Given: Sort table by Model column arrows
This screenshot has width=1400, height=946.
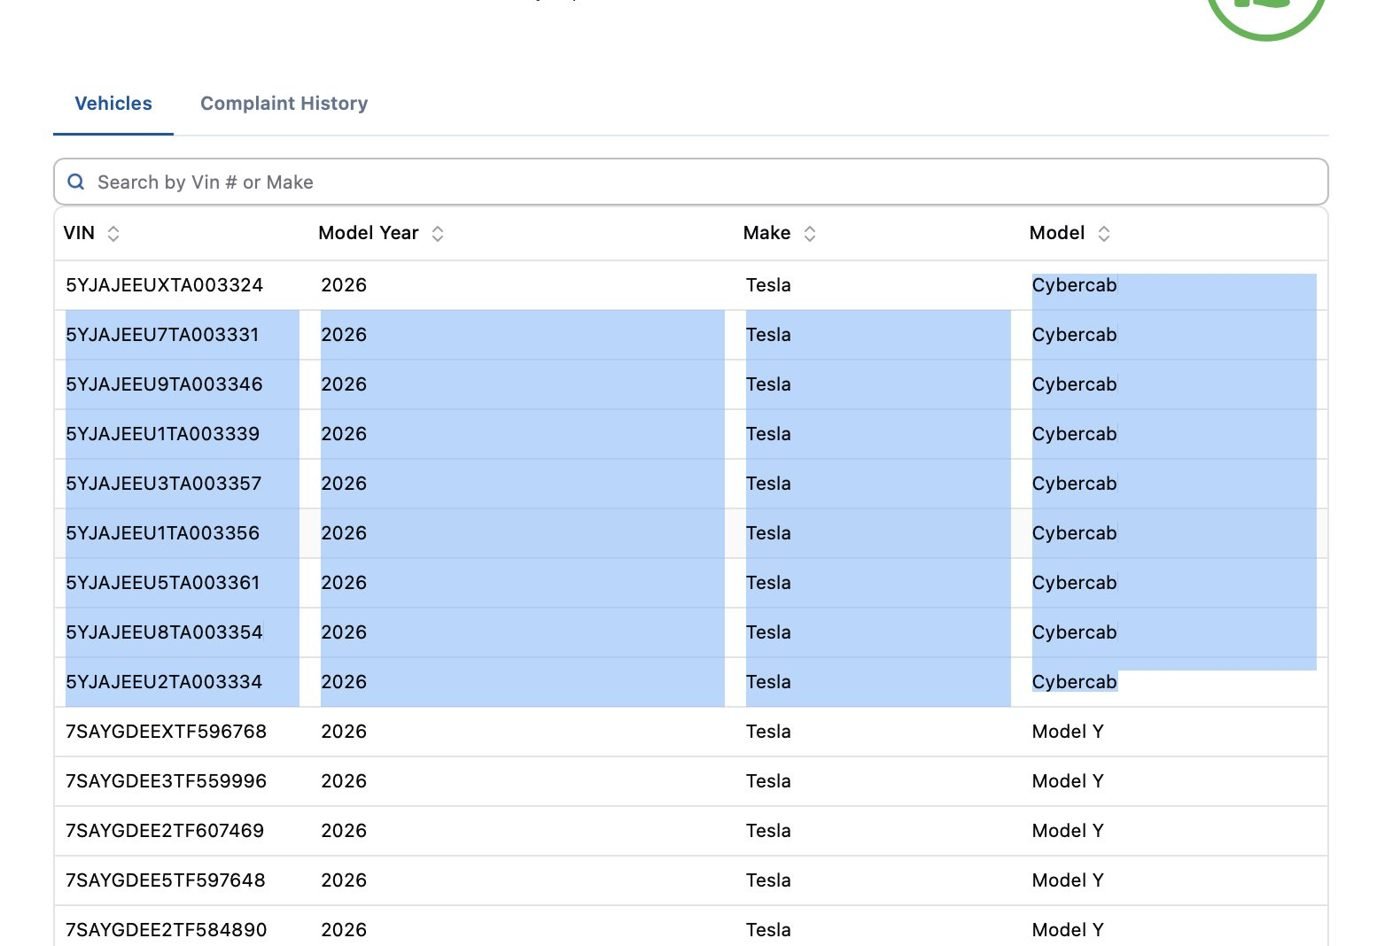Looking at the screenshot, I should [1104, 233].
